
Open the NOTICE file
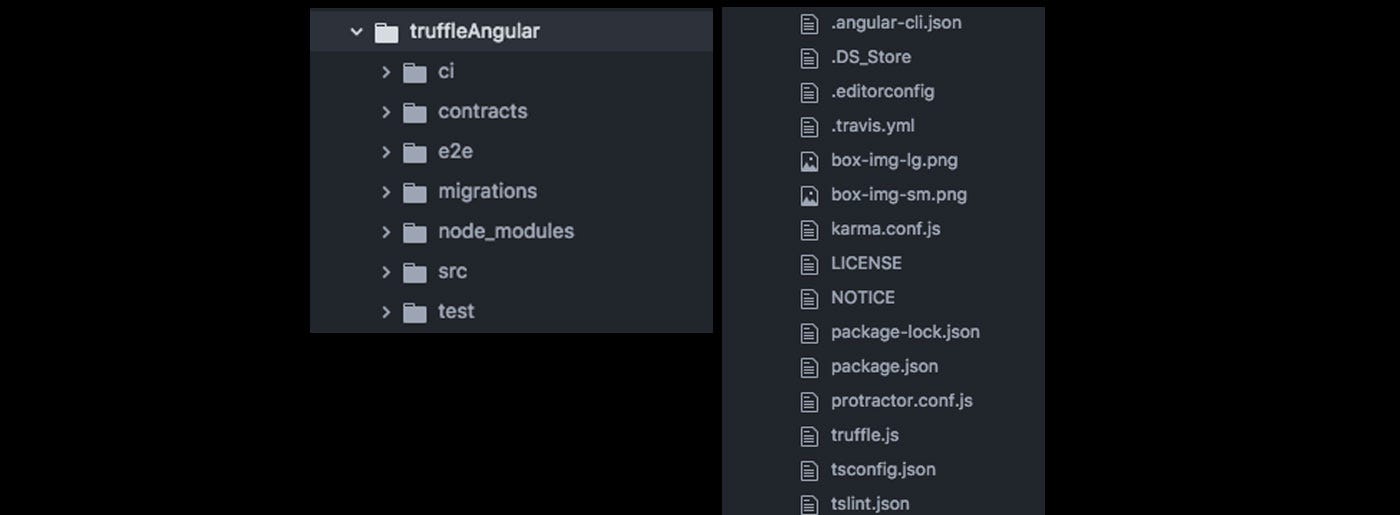[863, 298]
